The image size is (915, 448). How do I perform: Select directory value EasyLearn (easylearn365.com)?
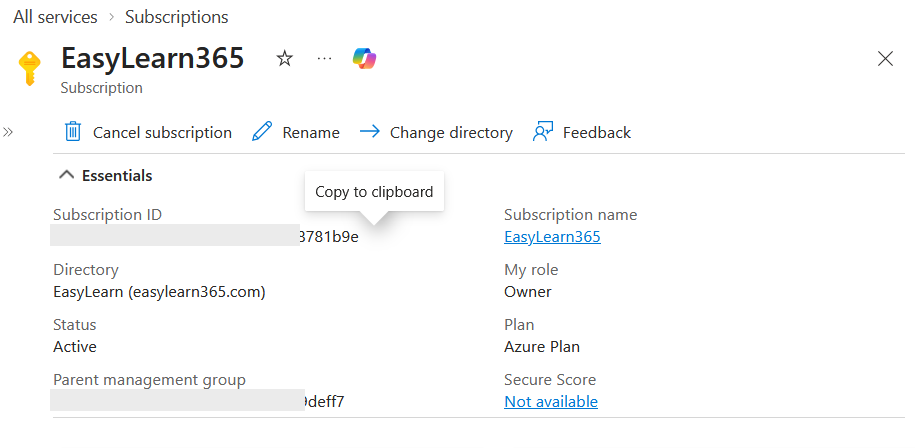159,292
